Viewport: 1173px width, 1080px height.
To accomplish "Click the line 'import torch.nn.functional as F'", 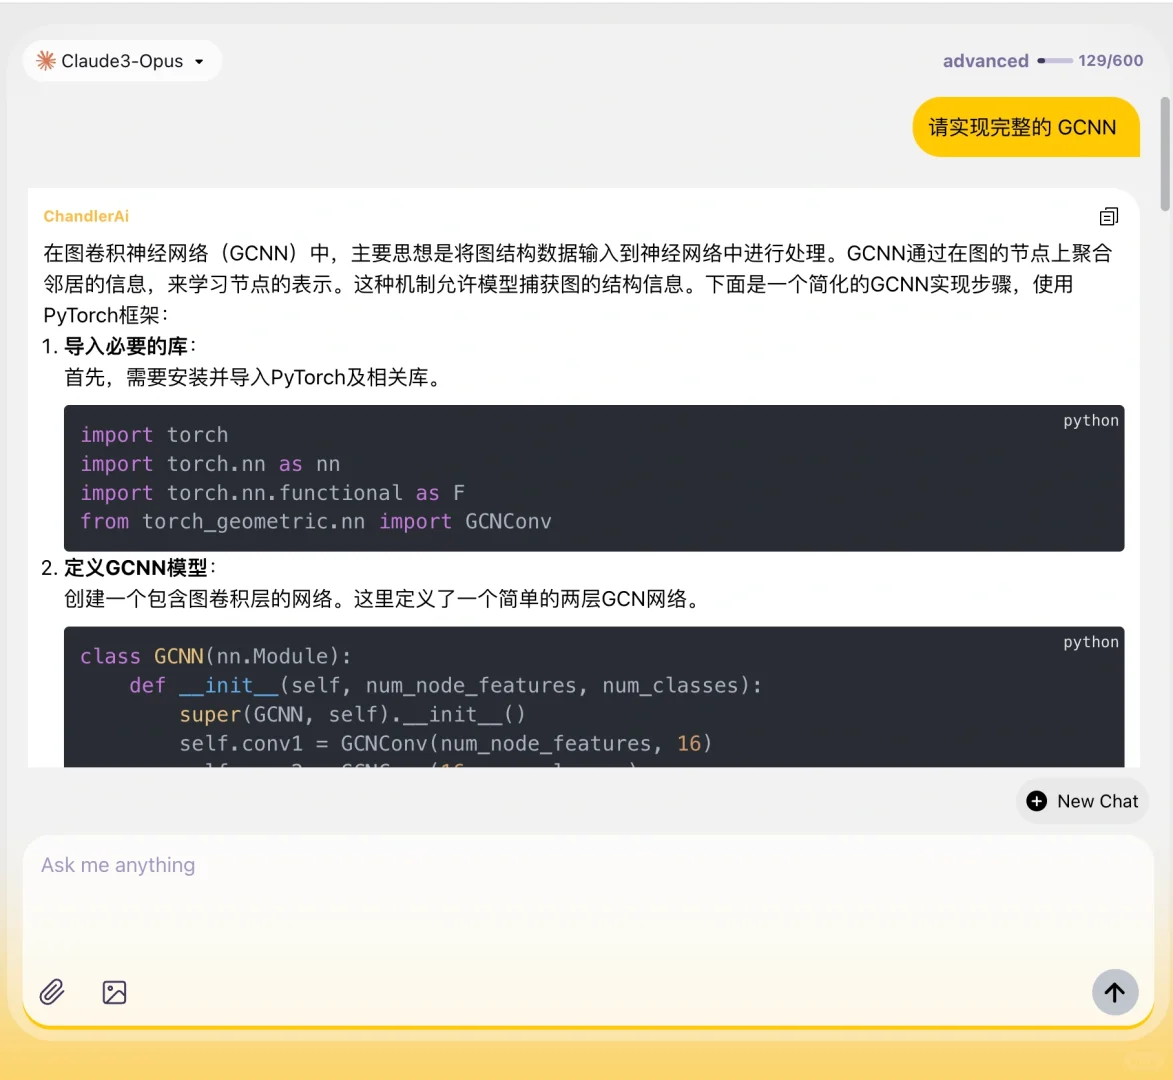I will click(272, 493).
